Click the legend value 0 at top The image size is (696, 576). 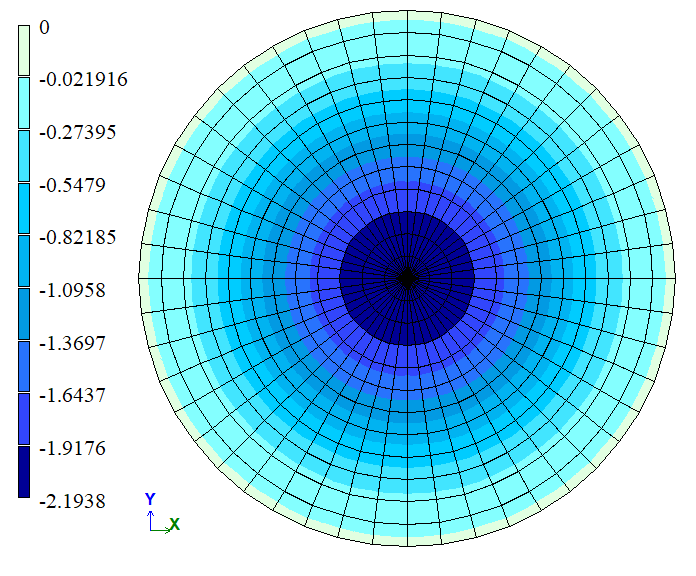coord(44,28)
